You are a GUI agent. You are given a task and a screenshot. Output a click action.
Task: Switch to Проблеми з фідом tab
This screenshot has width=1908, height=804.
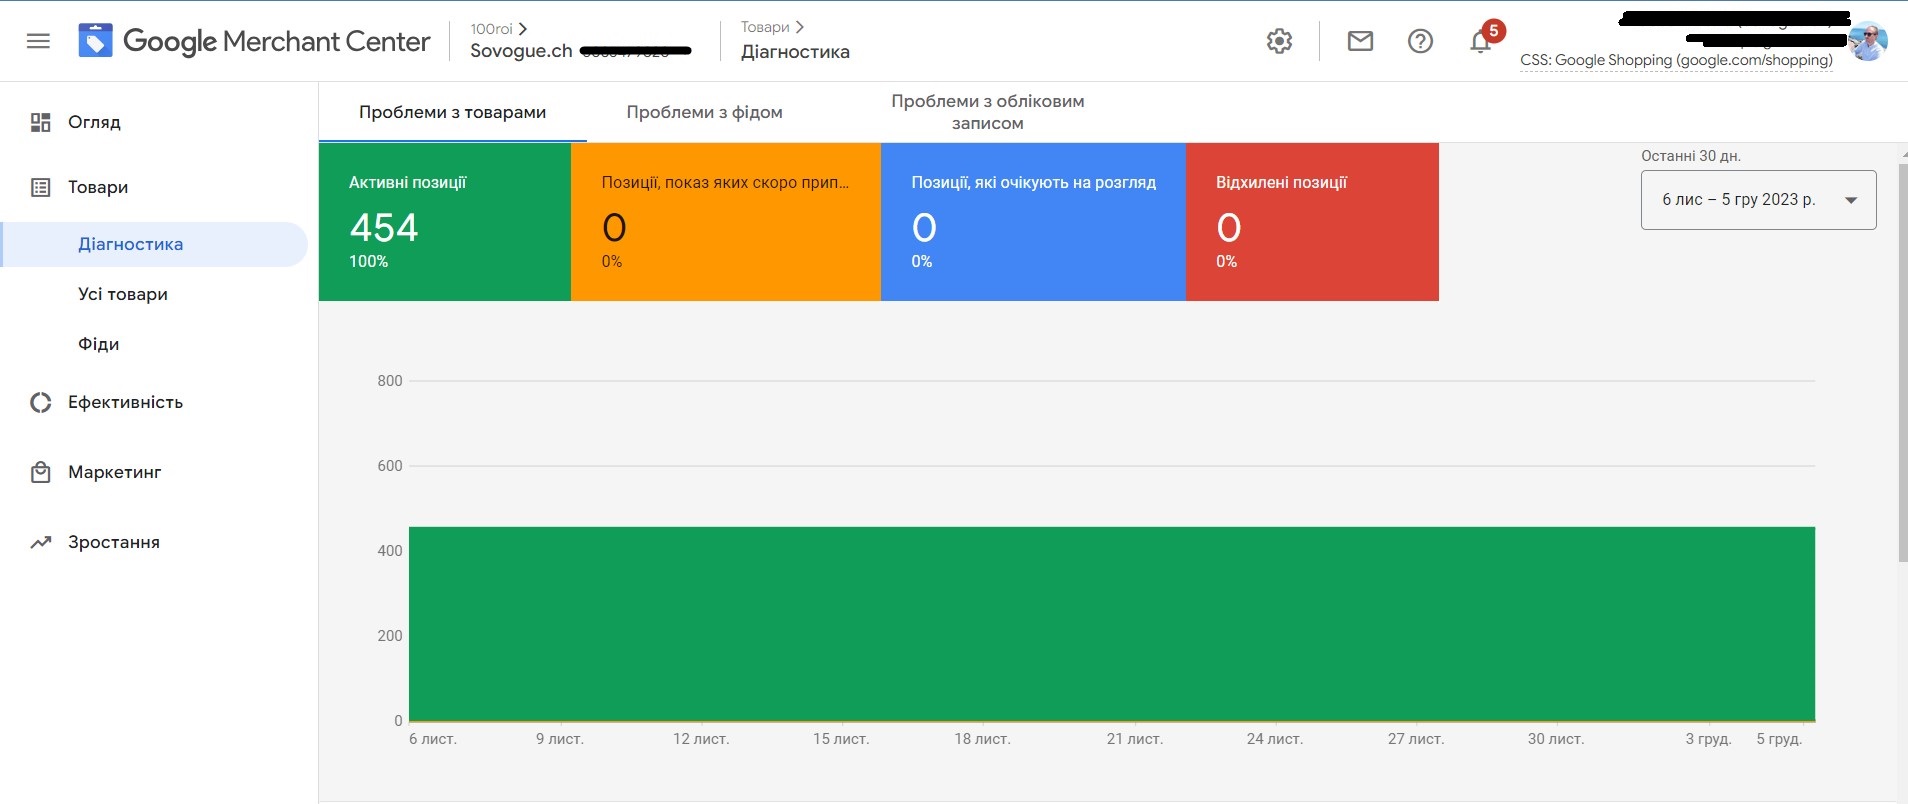tap(704, 112)
